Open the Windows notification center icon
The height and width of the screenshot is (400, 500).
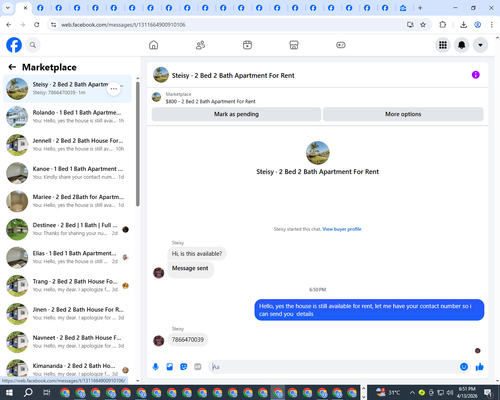tap(489, 392)
